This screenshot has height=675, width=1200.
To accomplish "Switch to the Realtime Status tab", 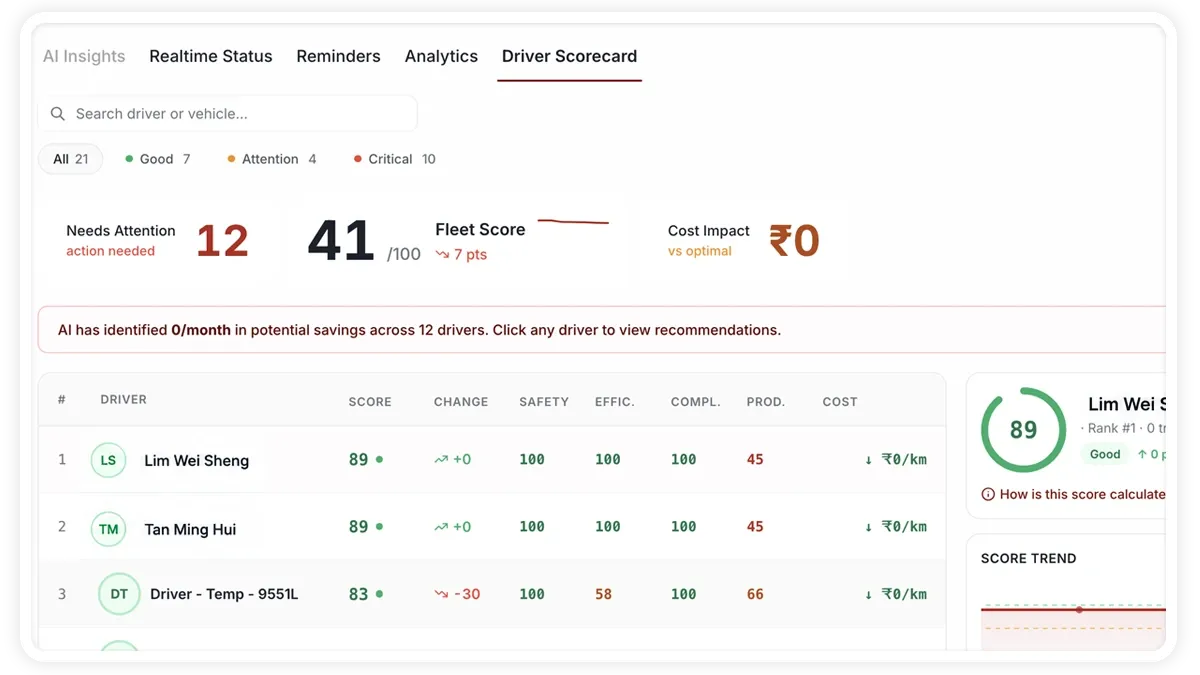I will pos(211,56).
